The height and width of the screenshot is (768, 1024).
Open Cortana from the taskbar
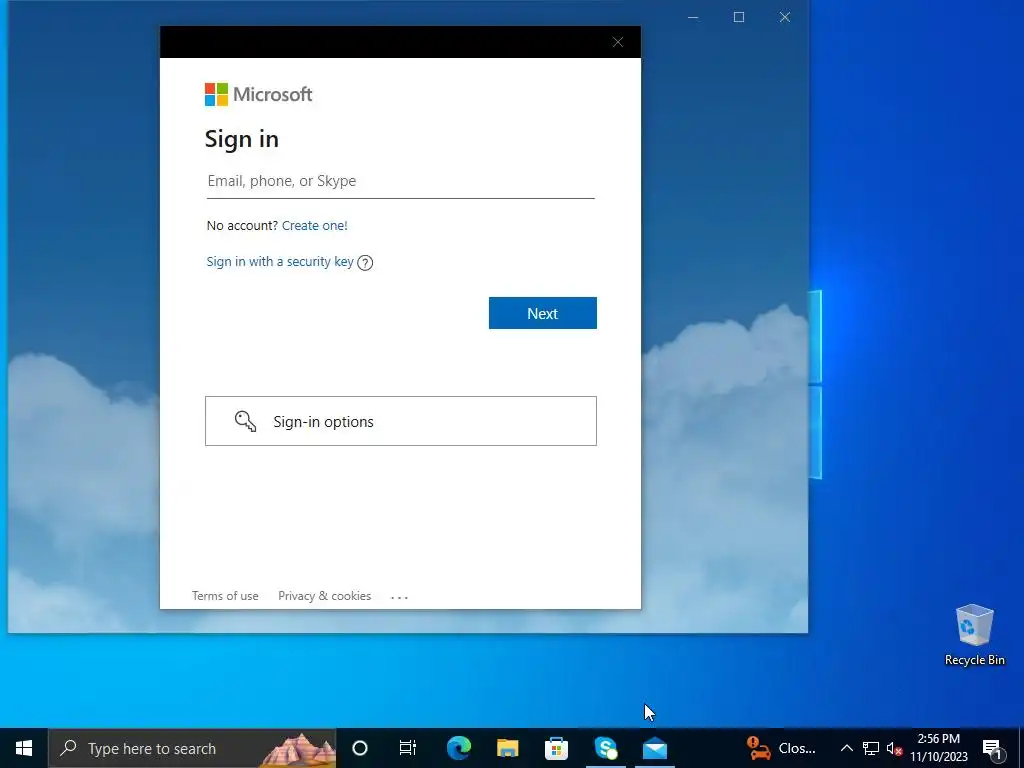coord(360,748)
